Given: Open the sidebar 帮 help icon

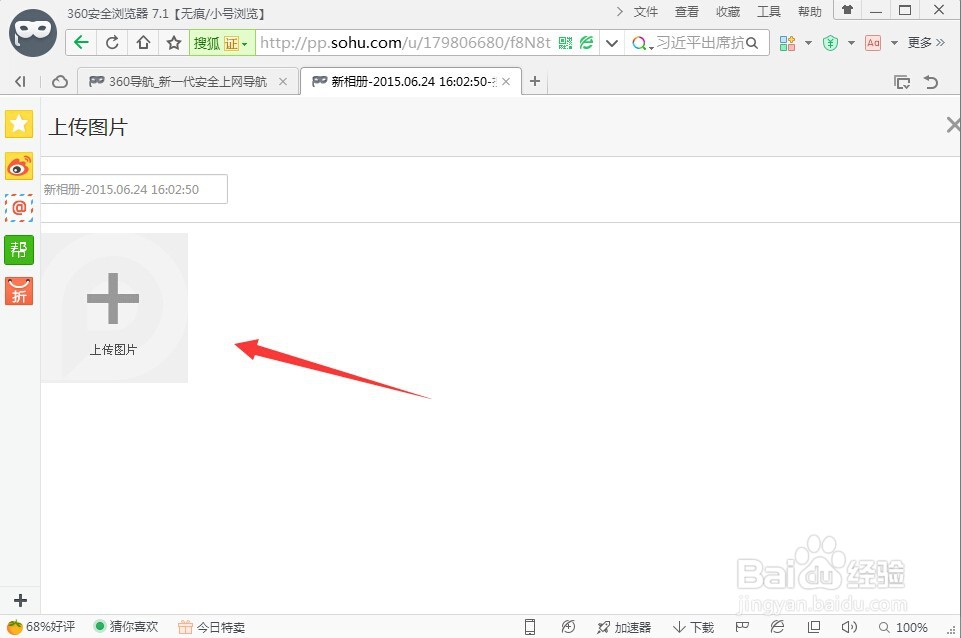Looking at the screenshot, I should point(19,249).
